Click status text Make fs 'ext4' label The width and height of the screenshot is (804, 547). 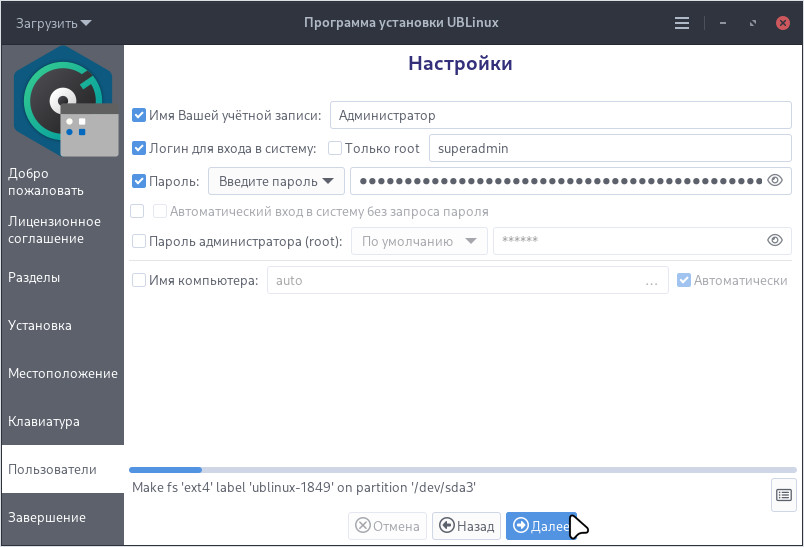[x=304, y=488]
